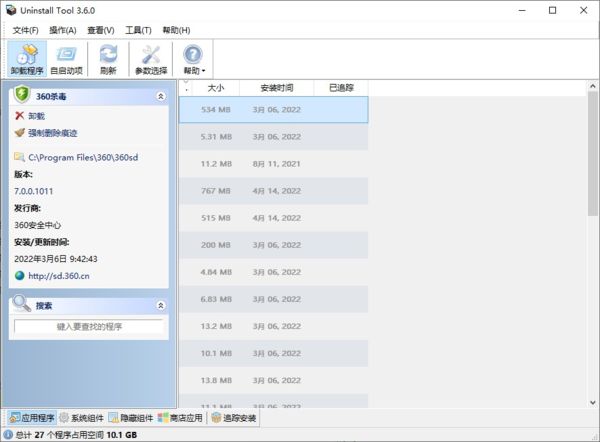
Task: Collapse the 360杀毒 details panel
Action: tap(161, 96)
